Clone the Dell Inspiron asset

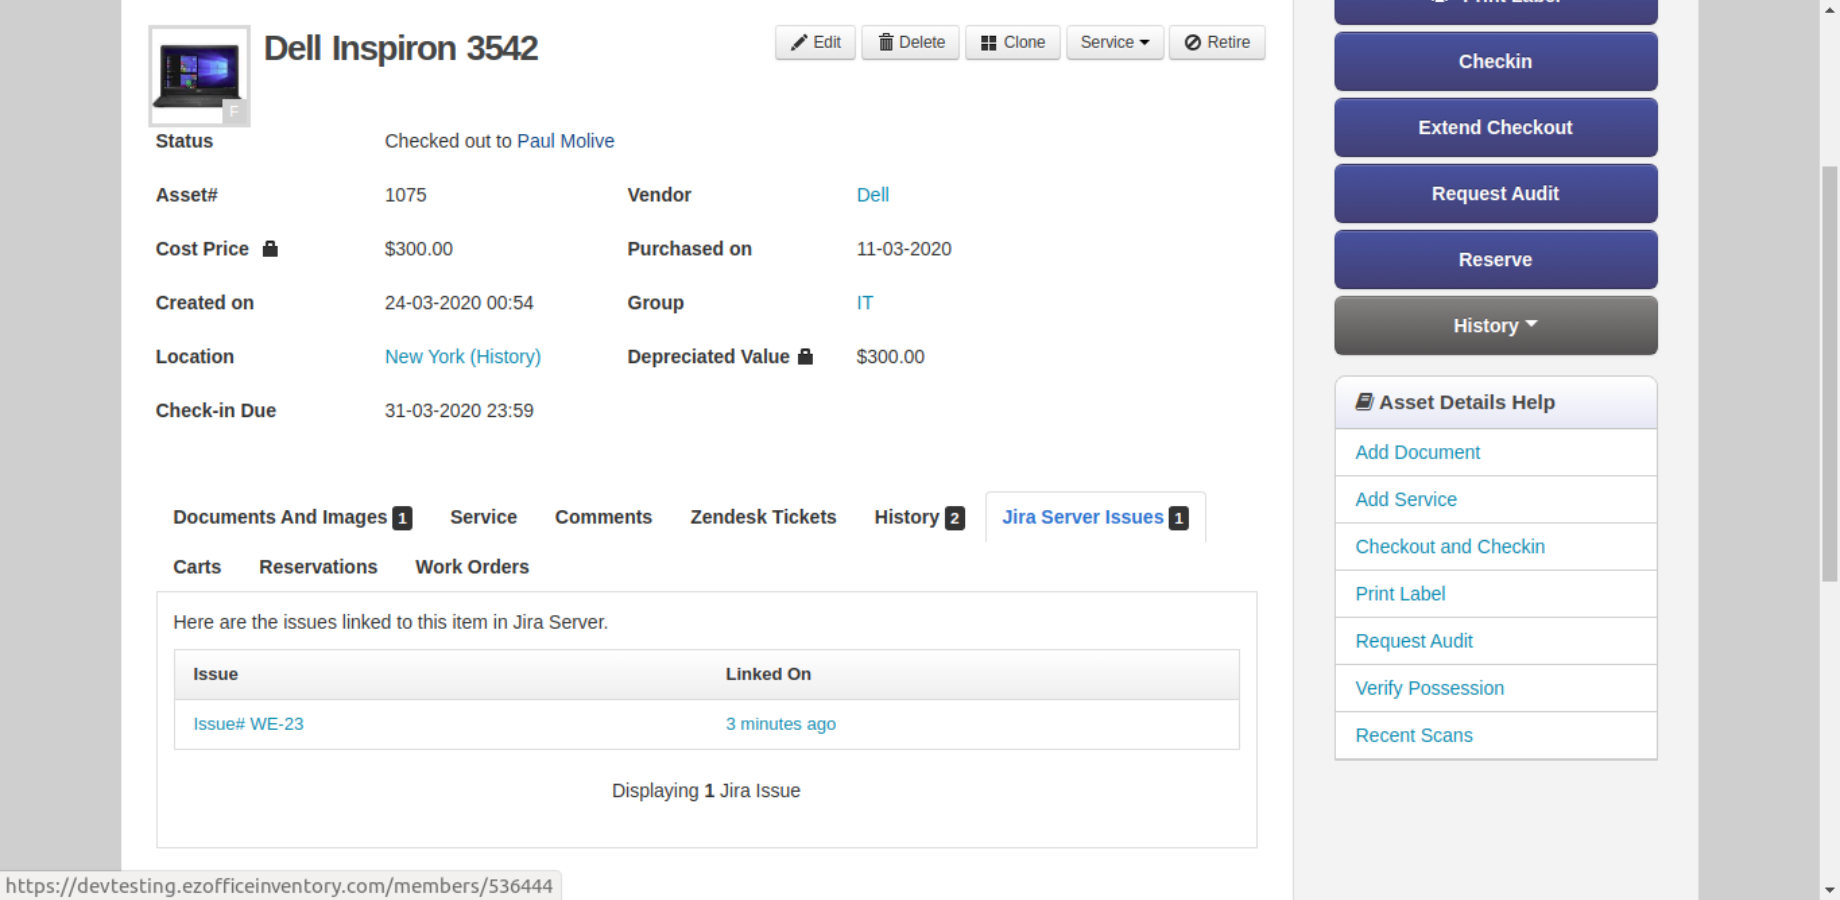1012,42
